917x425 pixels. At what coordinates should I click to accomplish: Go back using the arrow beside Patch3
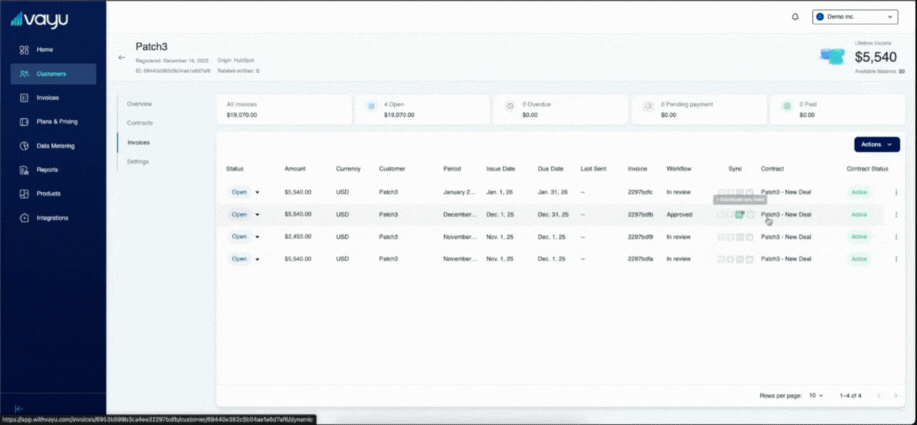[122, 57]
